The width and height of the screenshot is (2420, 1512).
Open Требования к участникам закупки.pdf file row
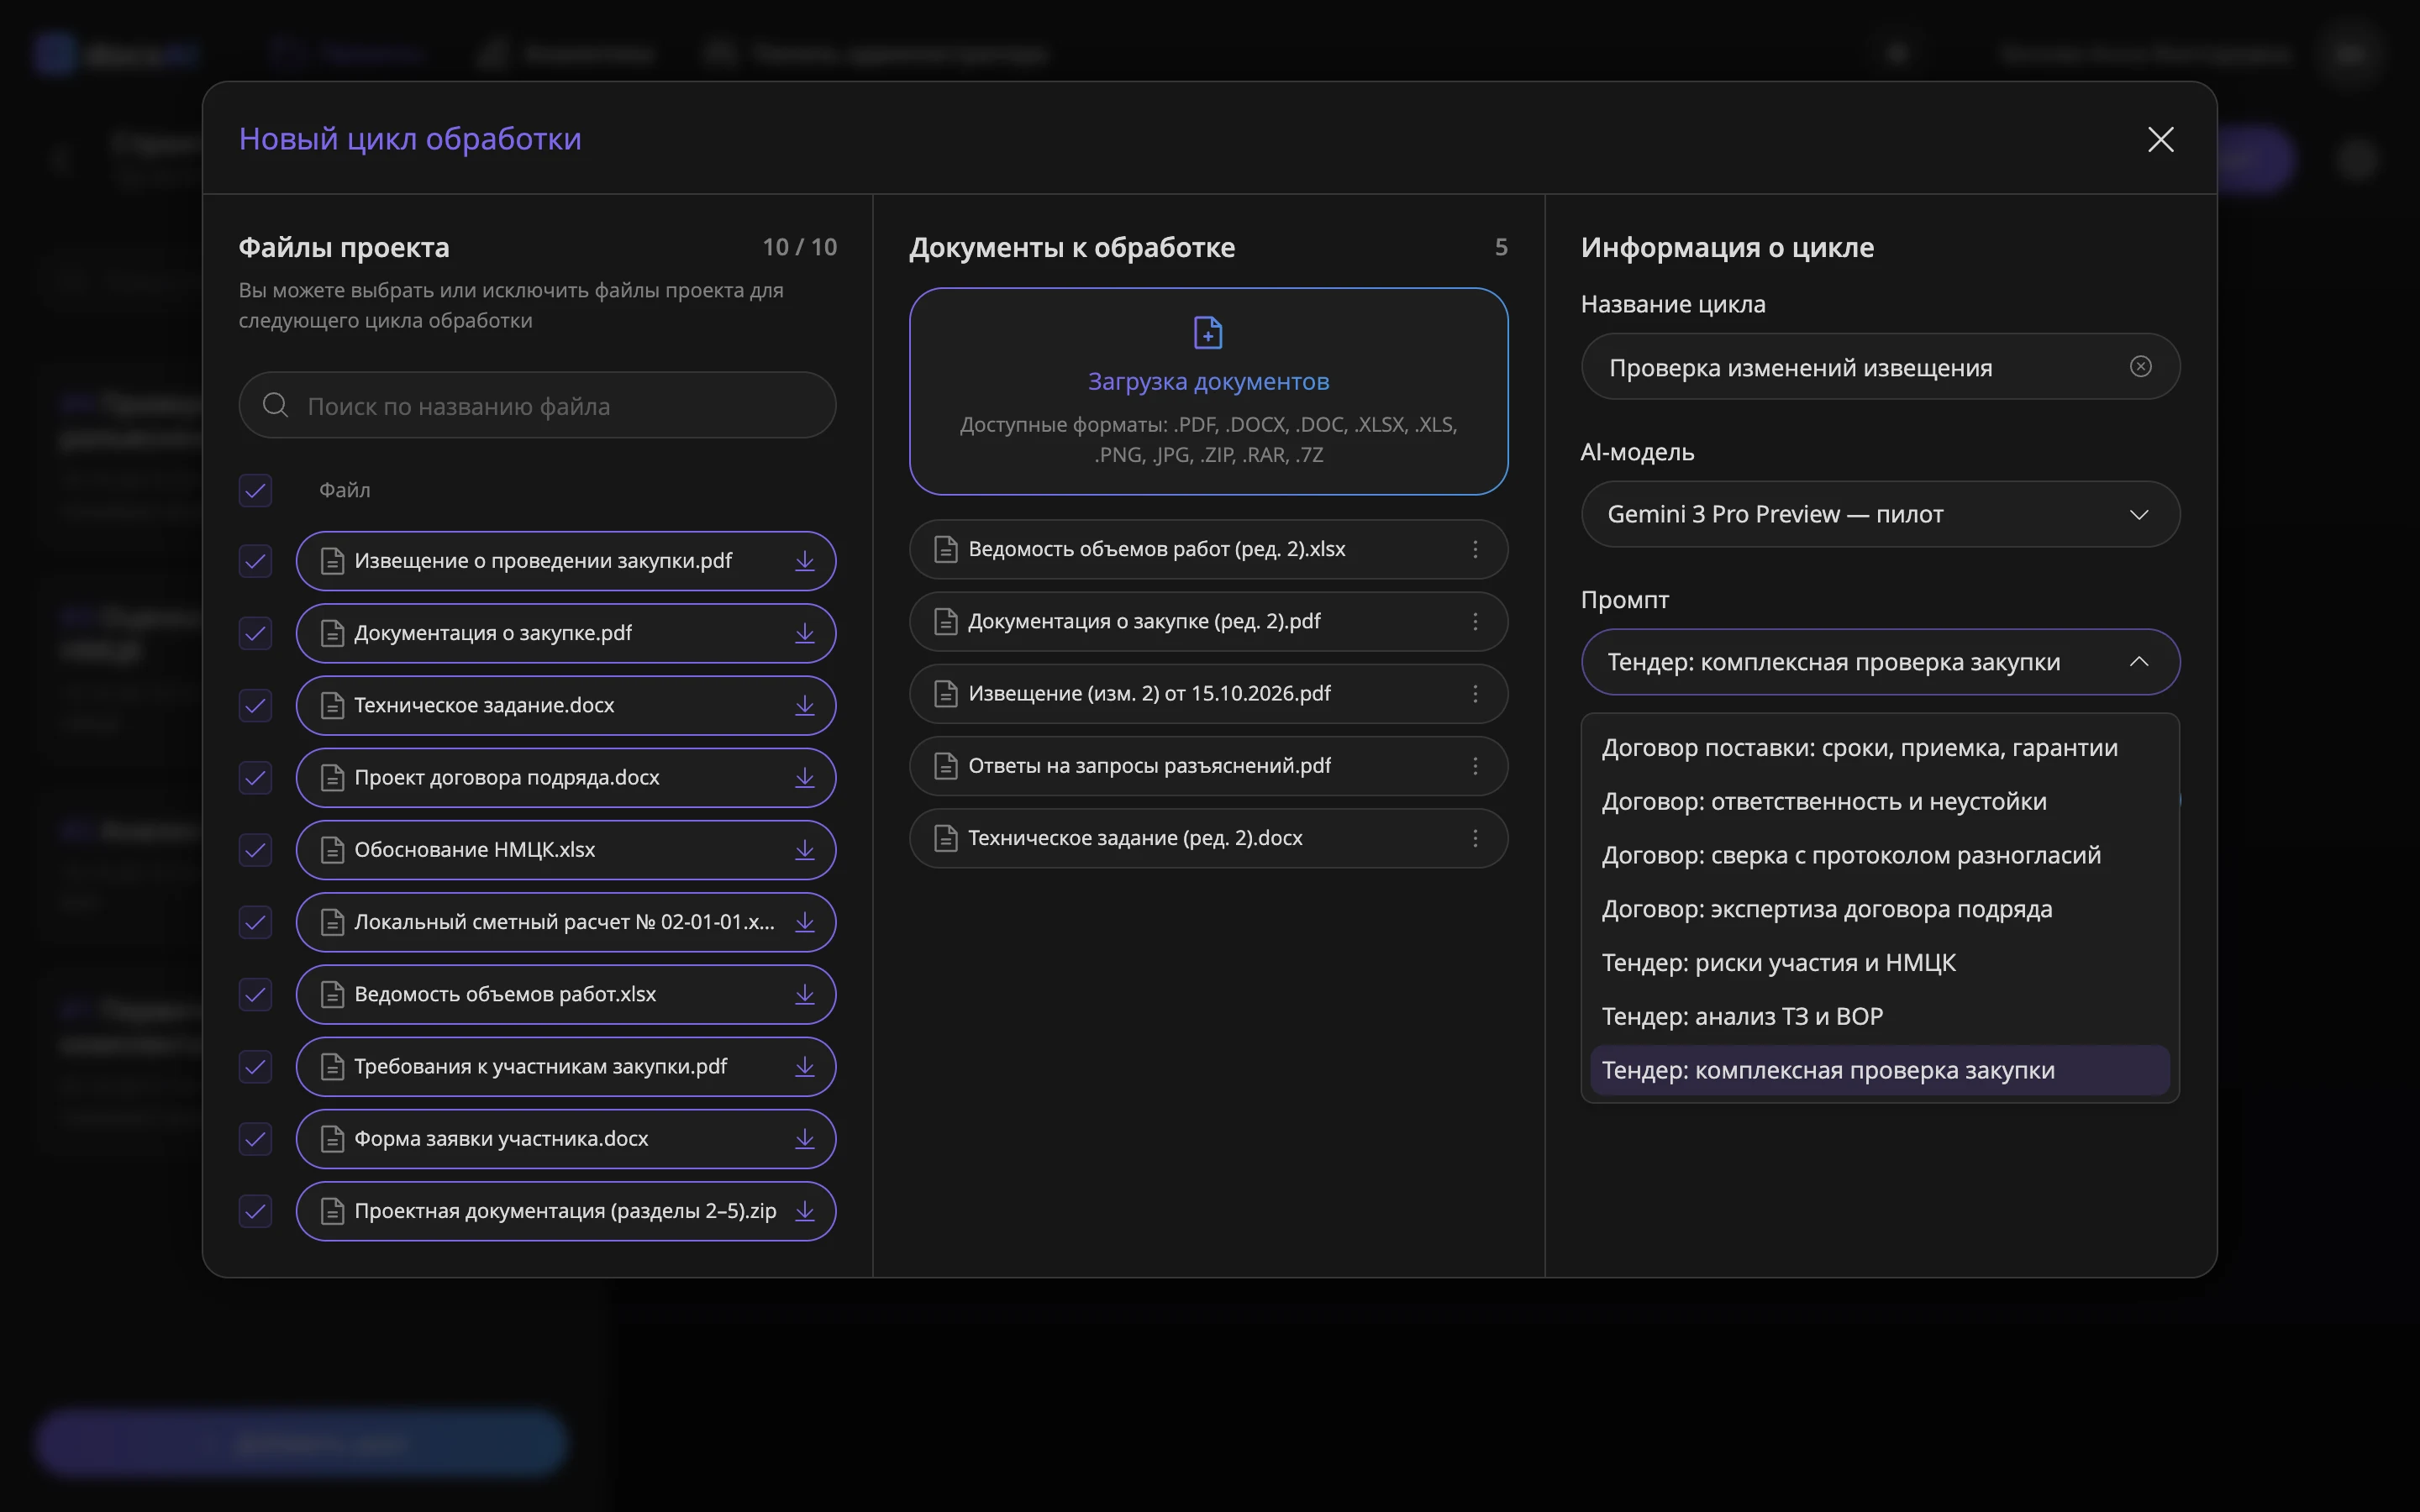click(566, 1067)
